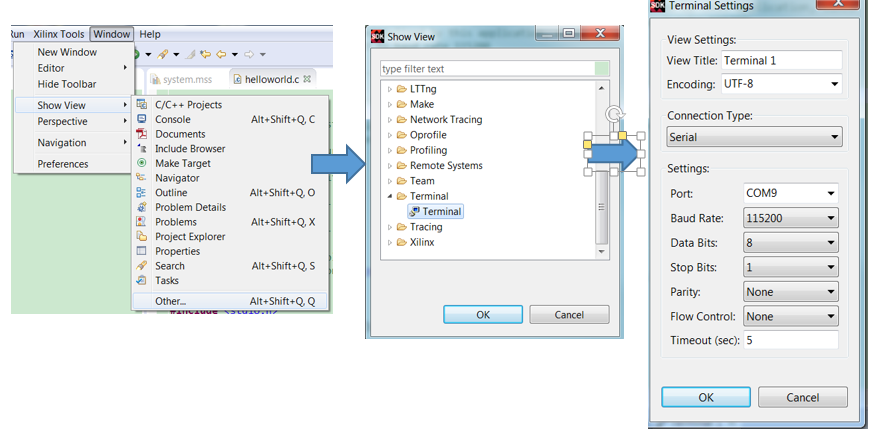This screenshot has height=437, width=876.
Task: Click the C/C++ Projects view icon
Action: point(142,104)
